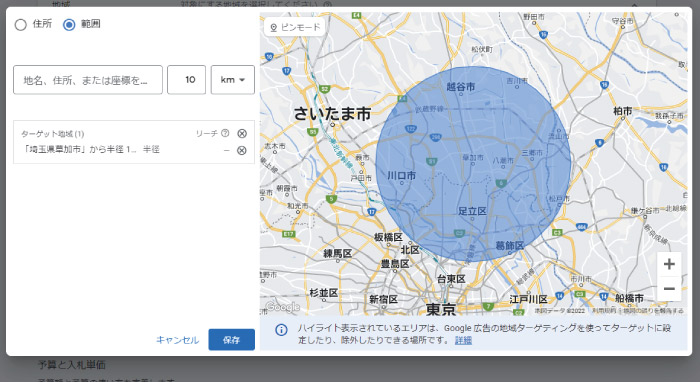
Task: Click the 台東区 label on the map
Action: 451,279
